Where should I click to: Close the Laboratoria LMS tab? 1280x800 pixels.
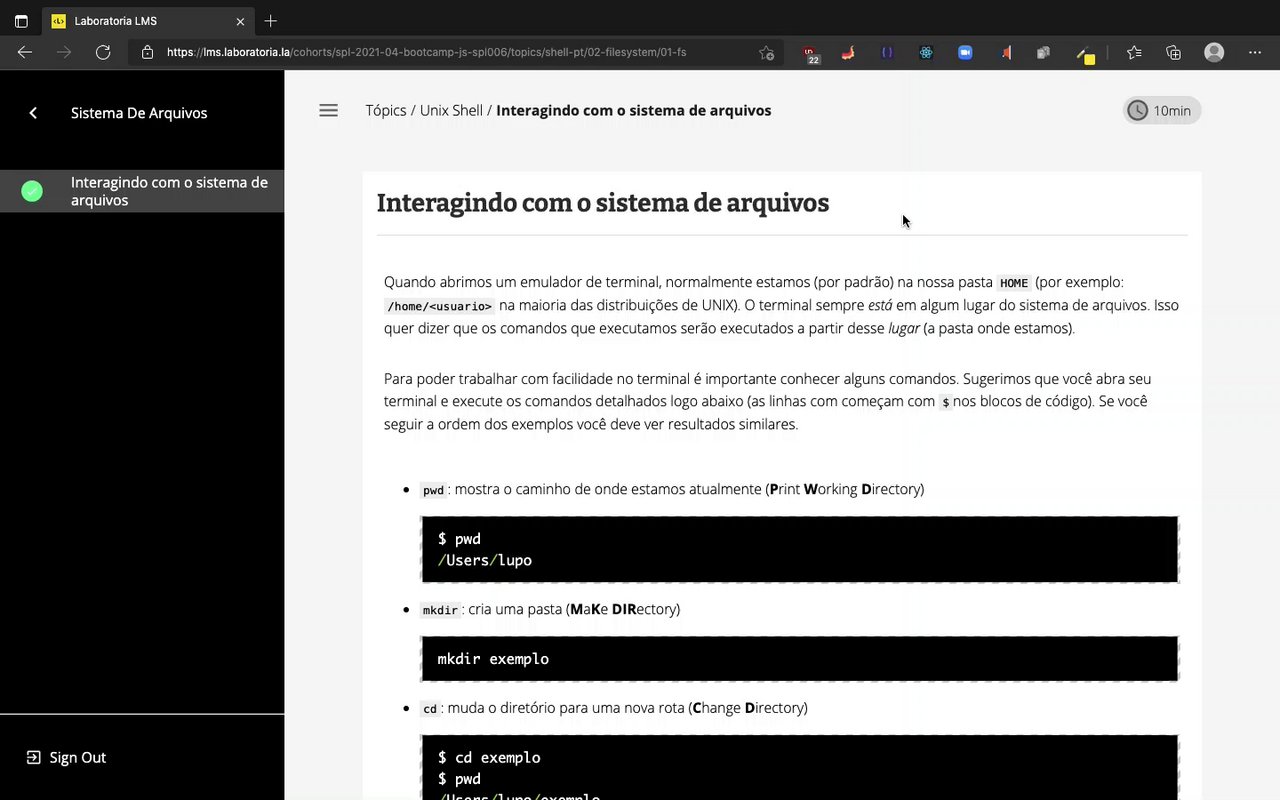tap(240, 21)
